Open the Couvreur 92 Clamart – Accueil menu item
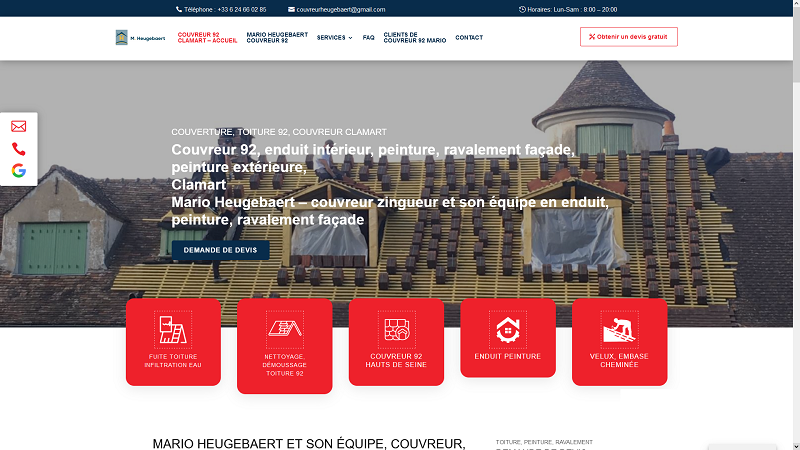The width and height of the screenshot is (800, 450). point(207,38)
